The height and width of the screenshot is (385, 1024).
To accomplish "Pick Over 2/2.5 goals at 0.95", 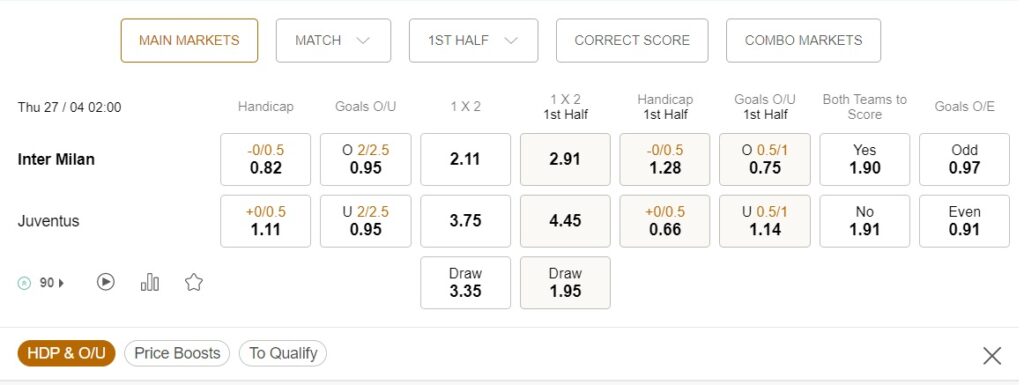I will pyautogui.click(x=366, y=159).
